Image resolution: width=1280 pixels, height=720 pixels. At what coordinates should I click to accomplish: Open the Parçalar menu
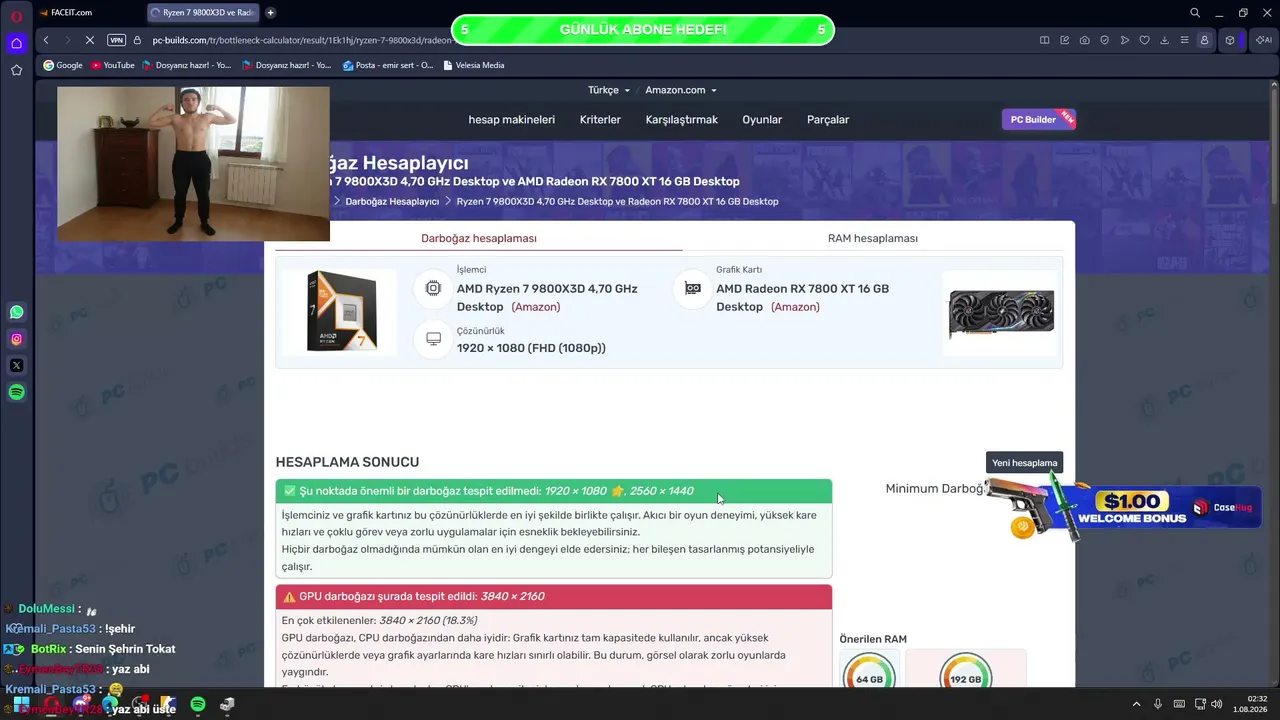(x=828, y=120)
